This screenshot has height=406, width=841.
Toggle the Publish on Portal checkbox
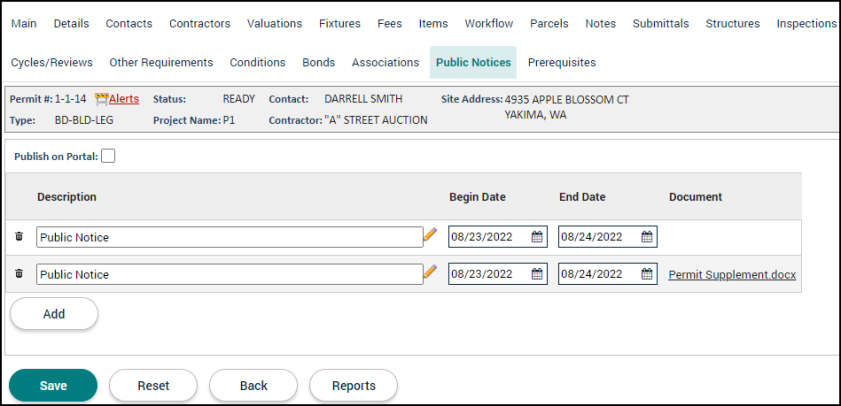point(108,156)
